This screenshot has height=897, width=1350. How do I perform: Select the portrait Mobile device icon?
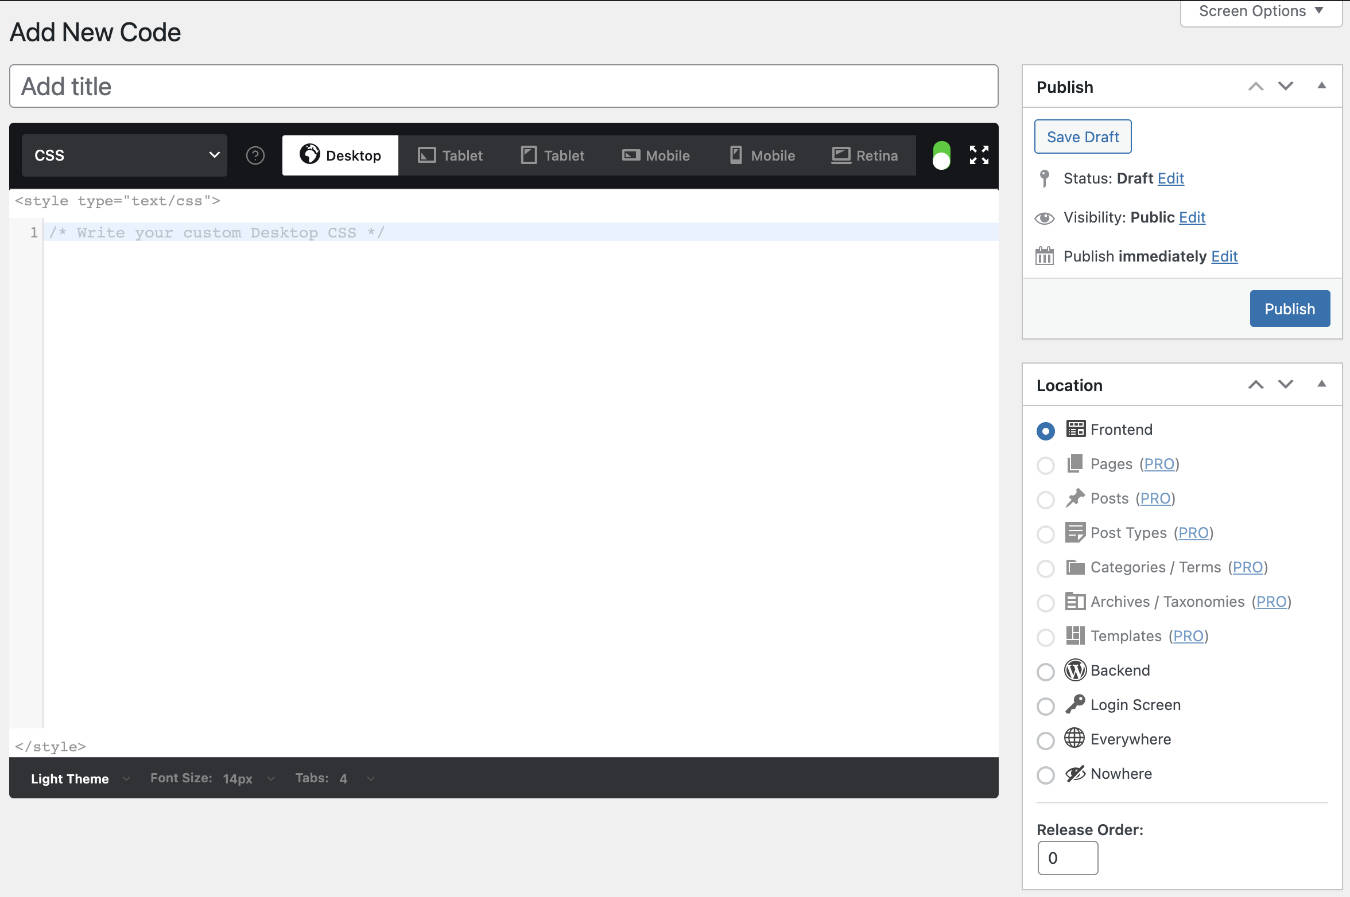pos(761,155)
